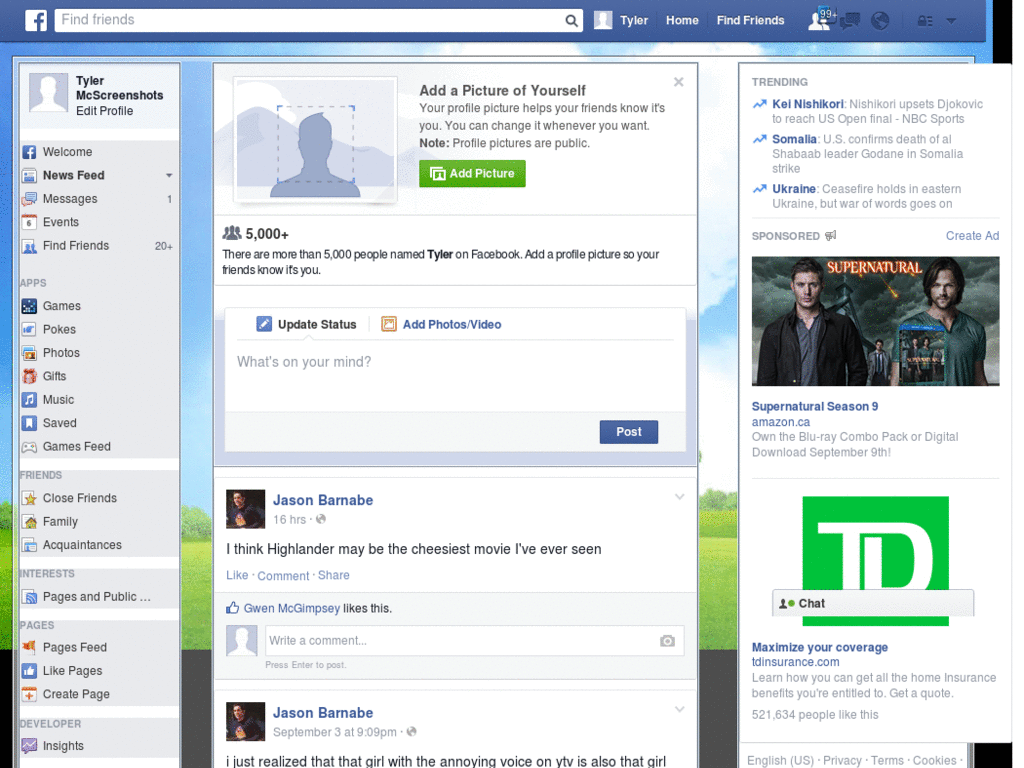Click the Maximize your coverage link

[820, 647]
